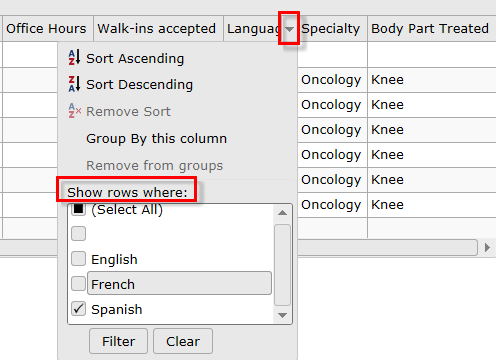Apply filter with the Filter button
This screenshot has height=360, width=496.
(x=118, y=341)
